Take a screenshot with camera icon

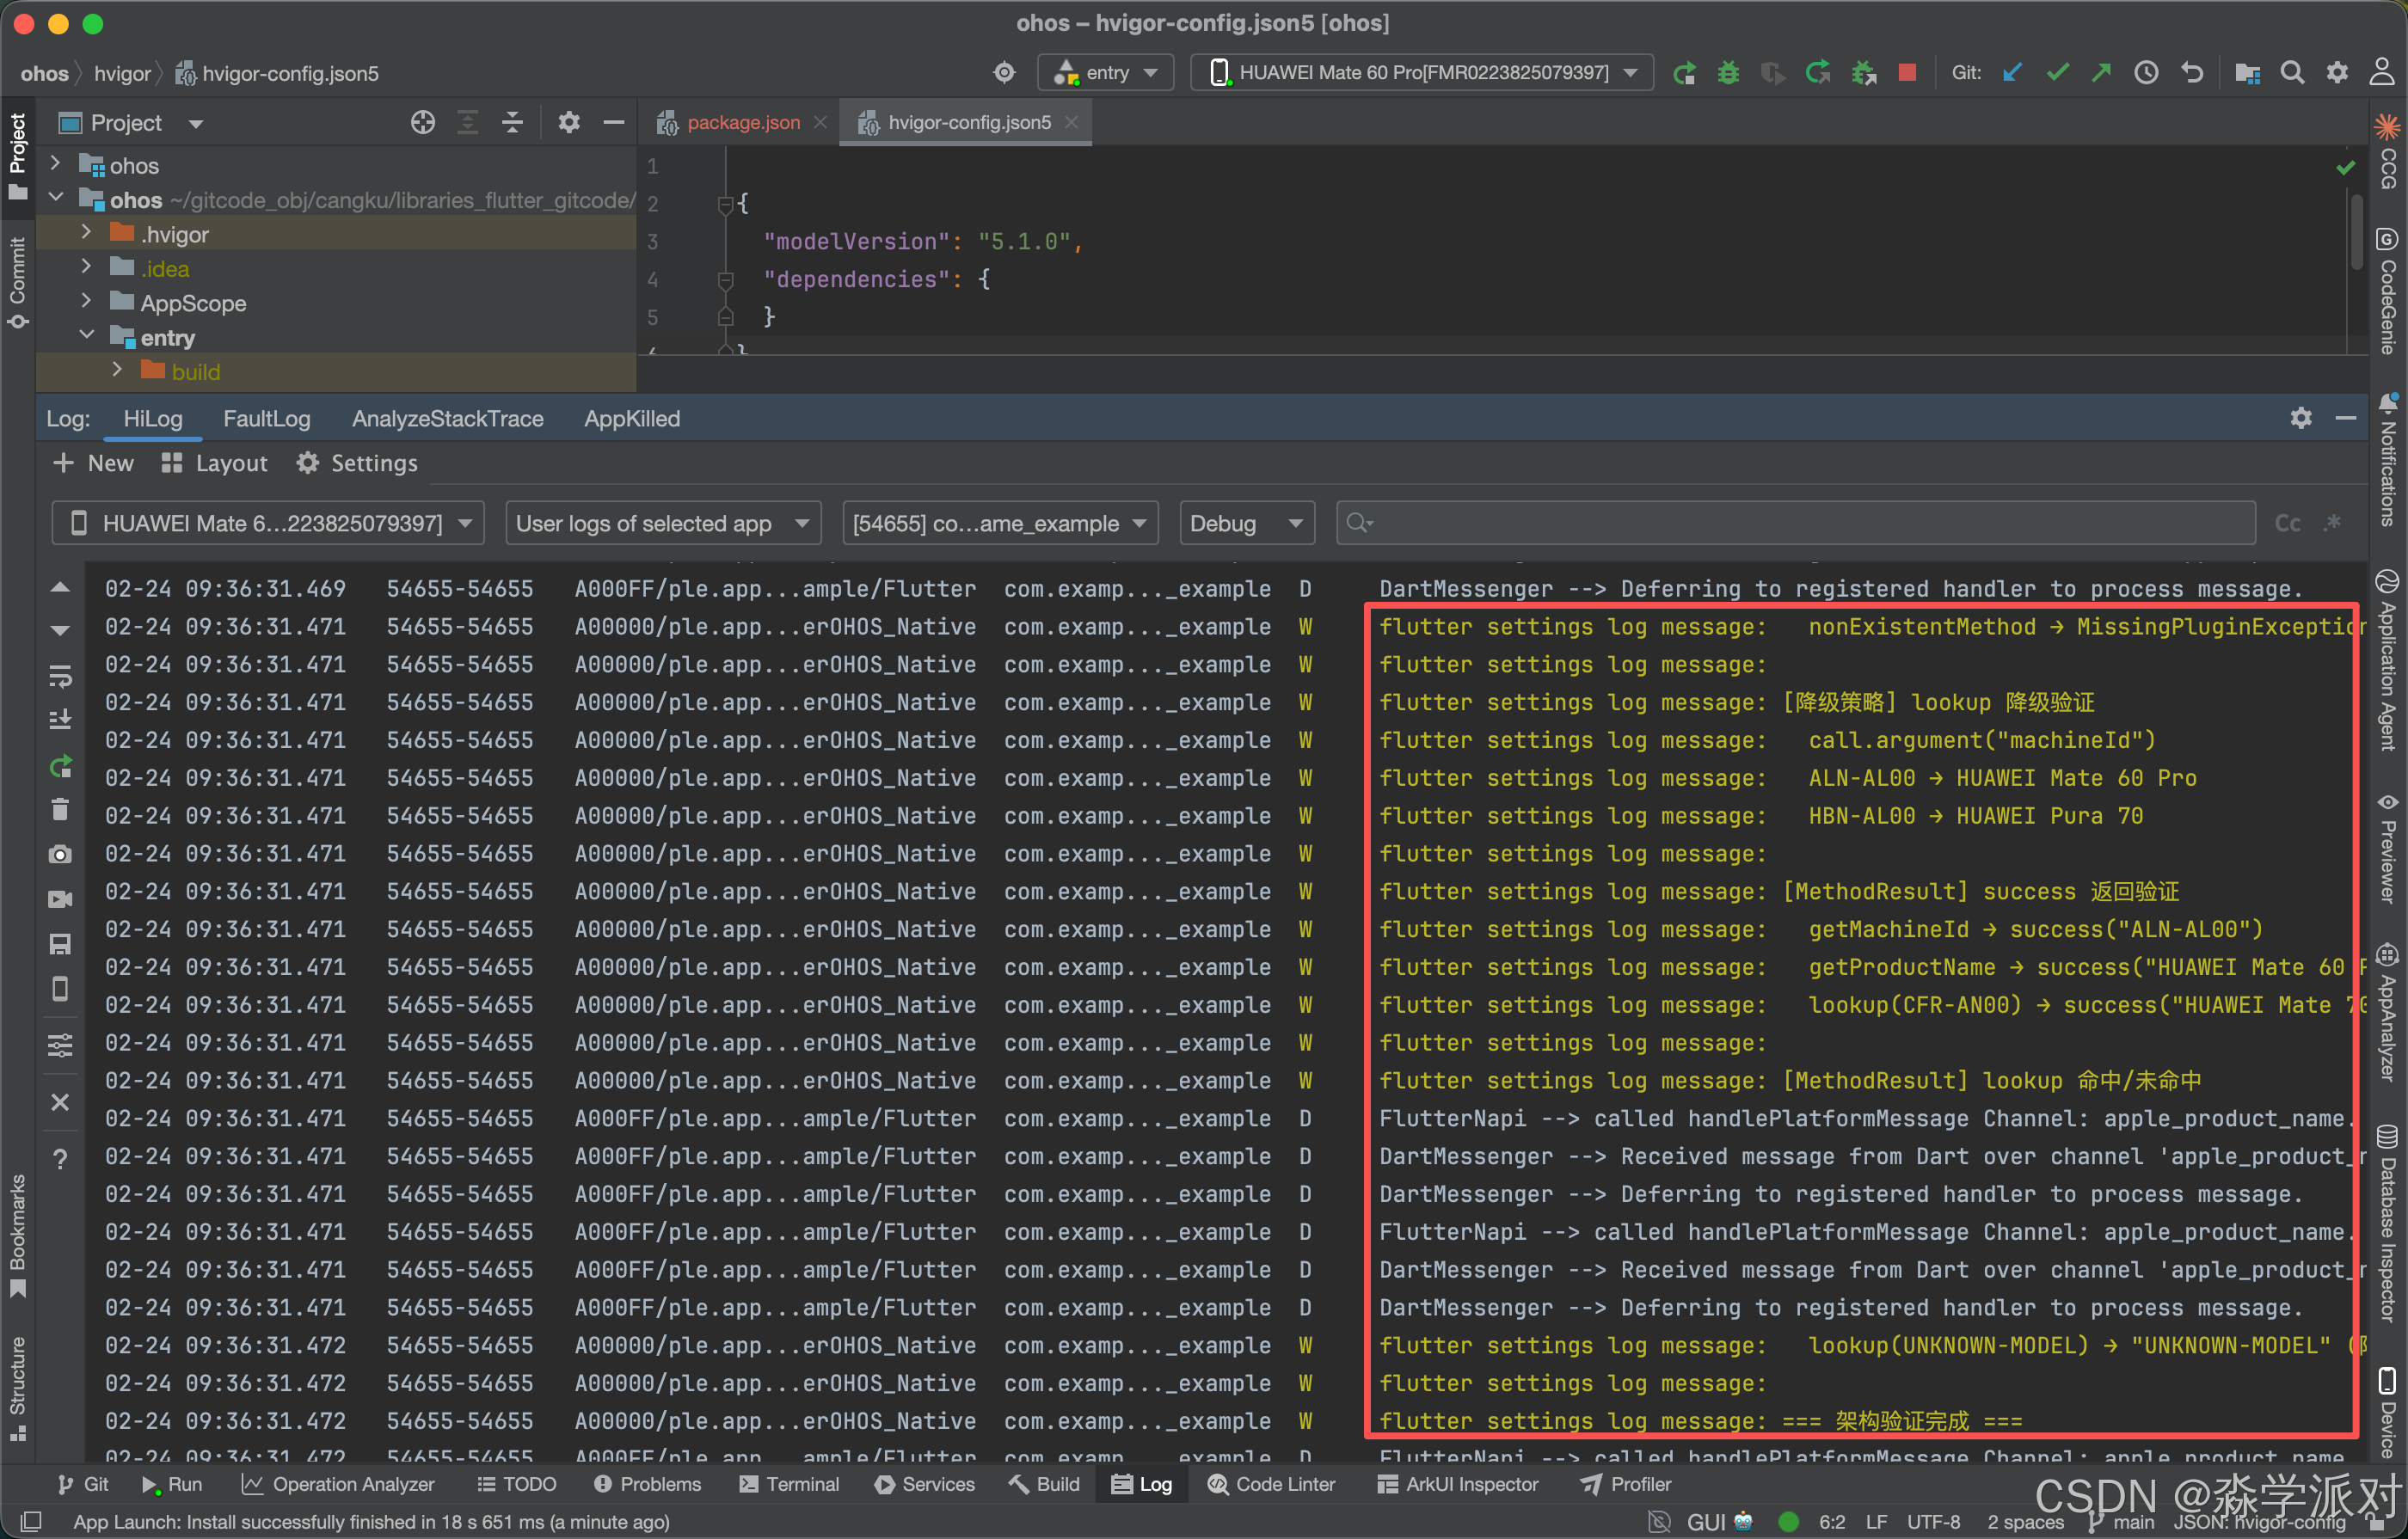(60, 854)
